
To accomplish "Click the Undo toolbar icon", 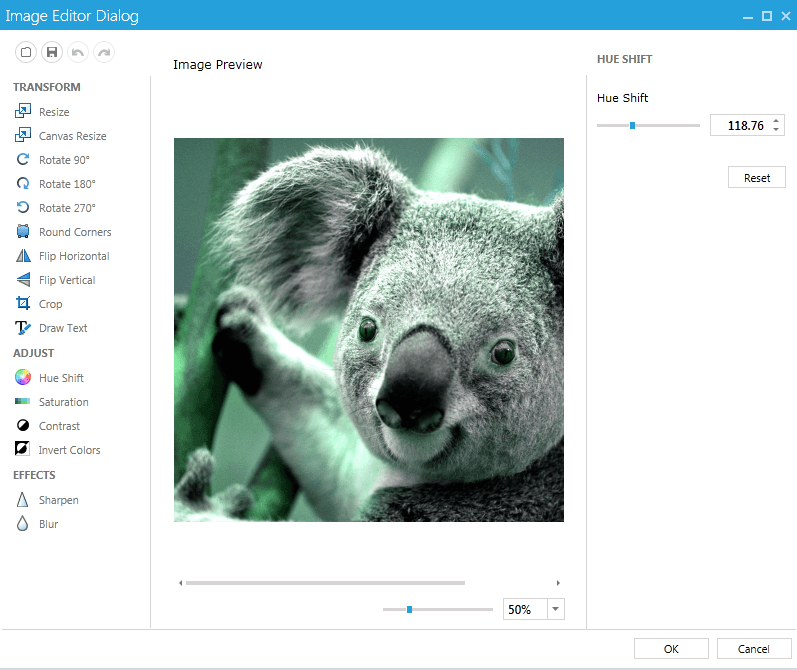I will coord(78,52).
